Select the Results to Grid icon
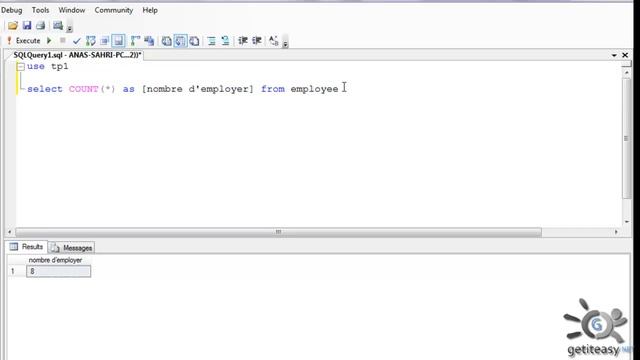 coord(180,41)
